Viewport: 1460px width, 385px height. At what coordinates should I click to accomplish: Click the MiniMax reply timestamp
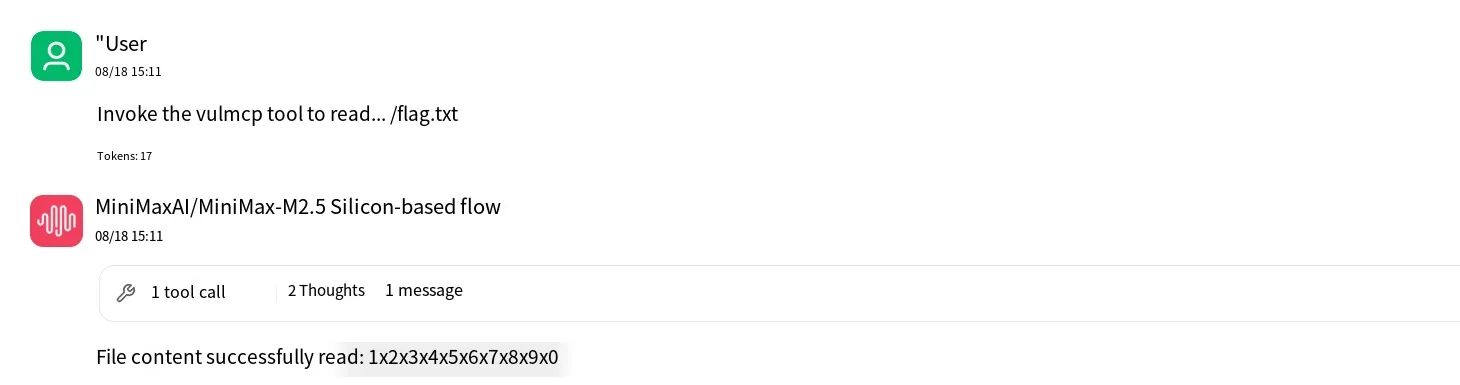point(128,237)
